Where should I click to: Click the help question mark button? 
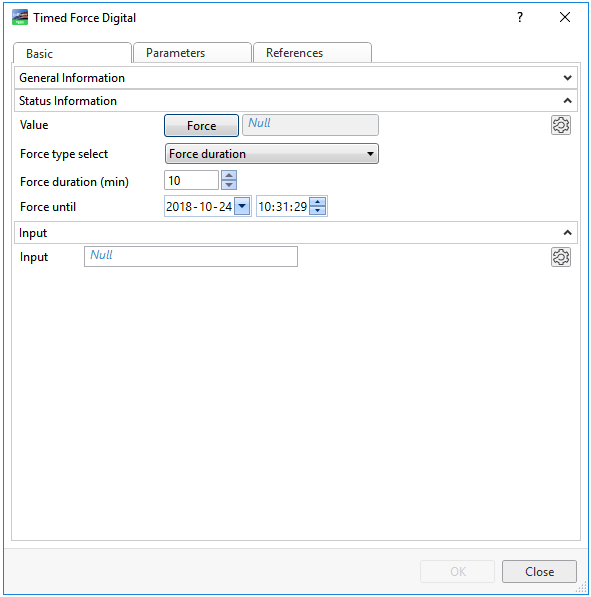pyautogui.click(x=520, y=17)
